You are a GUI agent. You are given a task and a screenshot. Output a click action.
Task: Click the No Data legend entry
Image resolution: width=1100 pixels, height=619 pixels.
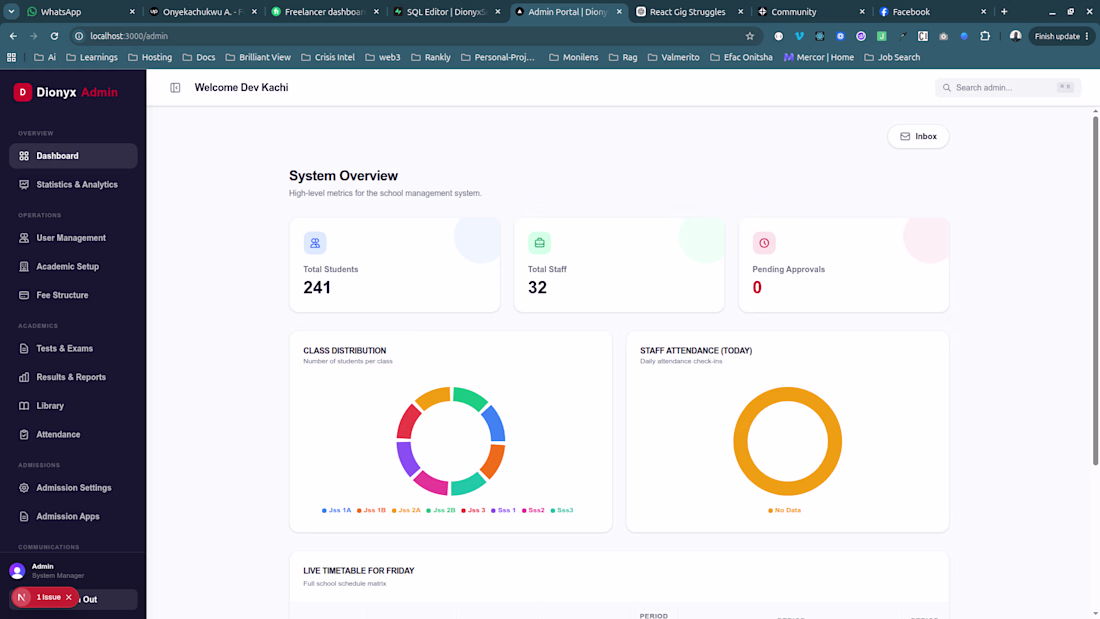784,510
